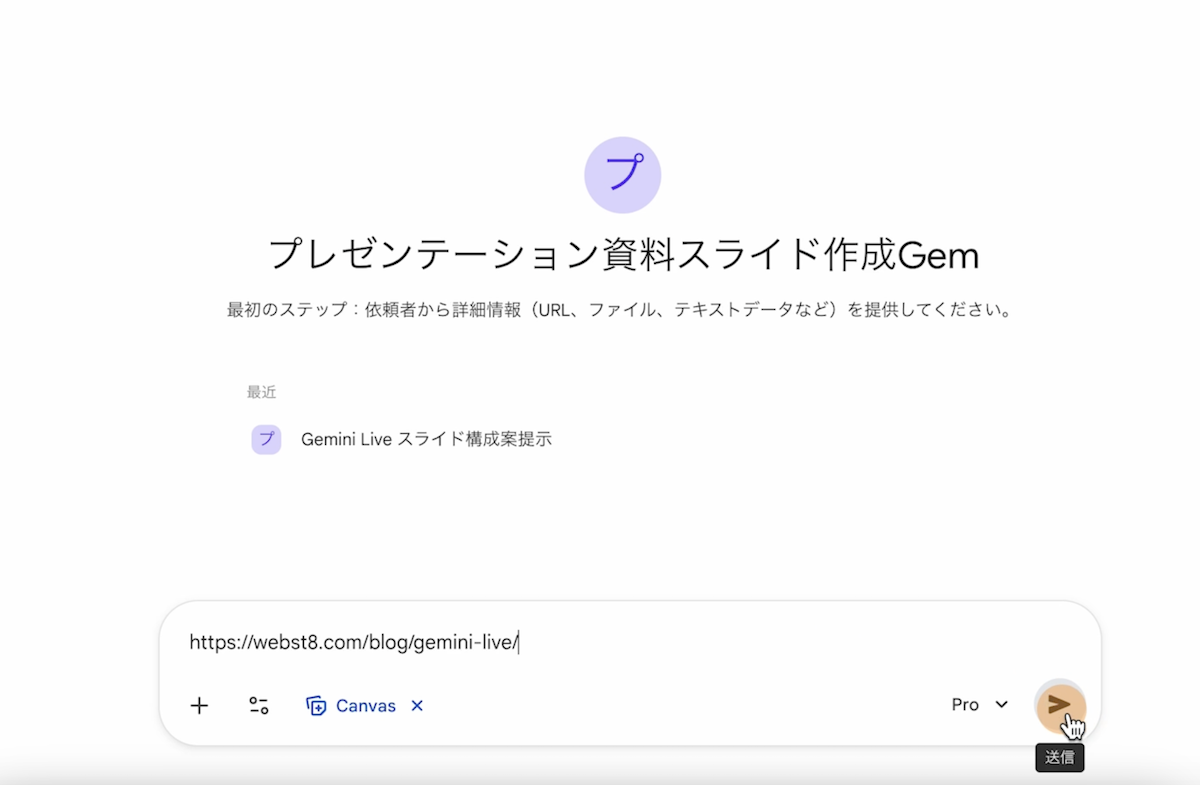Click the 最近 section label
Viewport: 1200px width, 785px height.
(262, 392)
